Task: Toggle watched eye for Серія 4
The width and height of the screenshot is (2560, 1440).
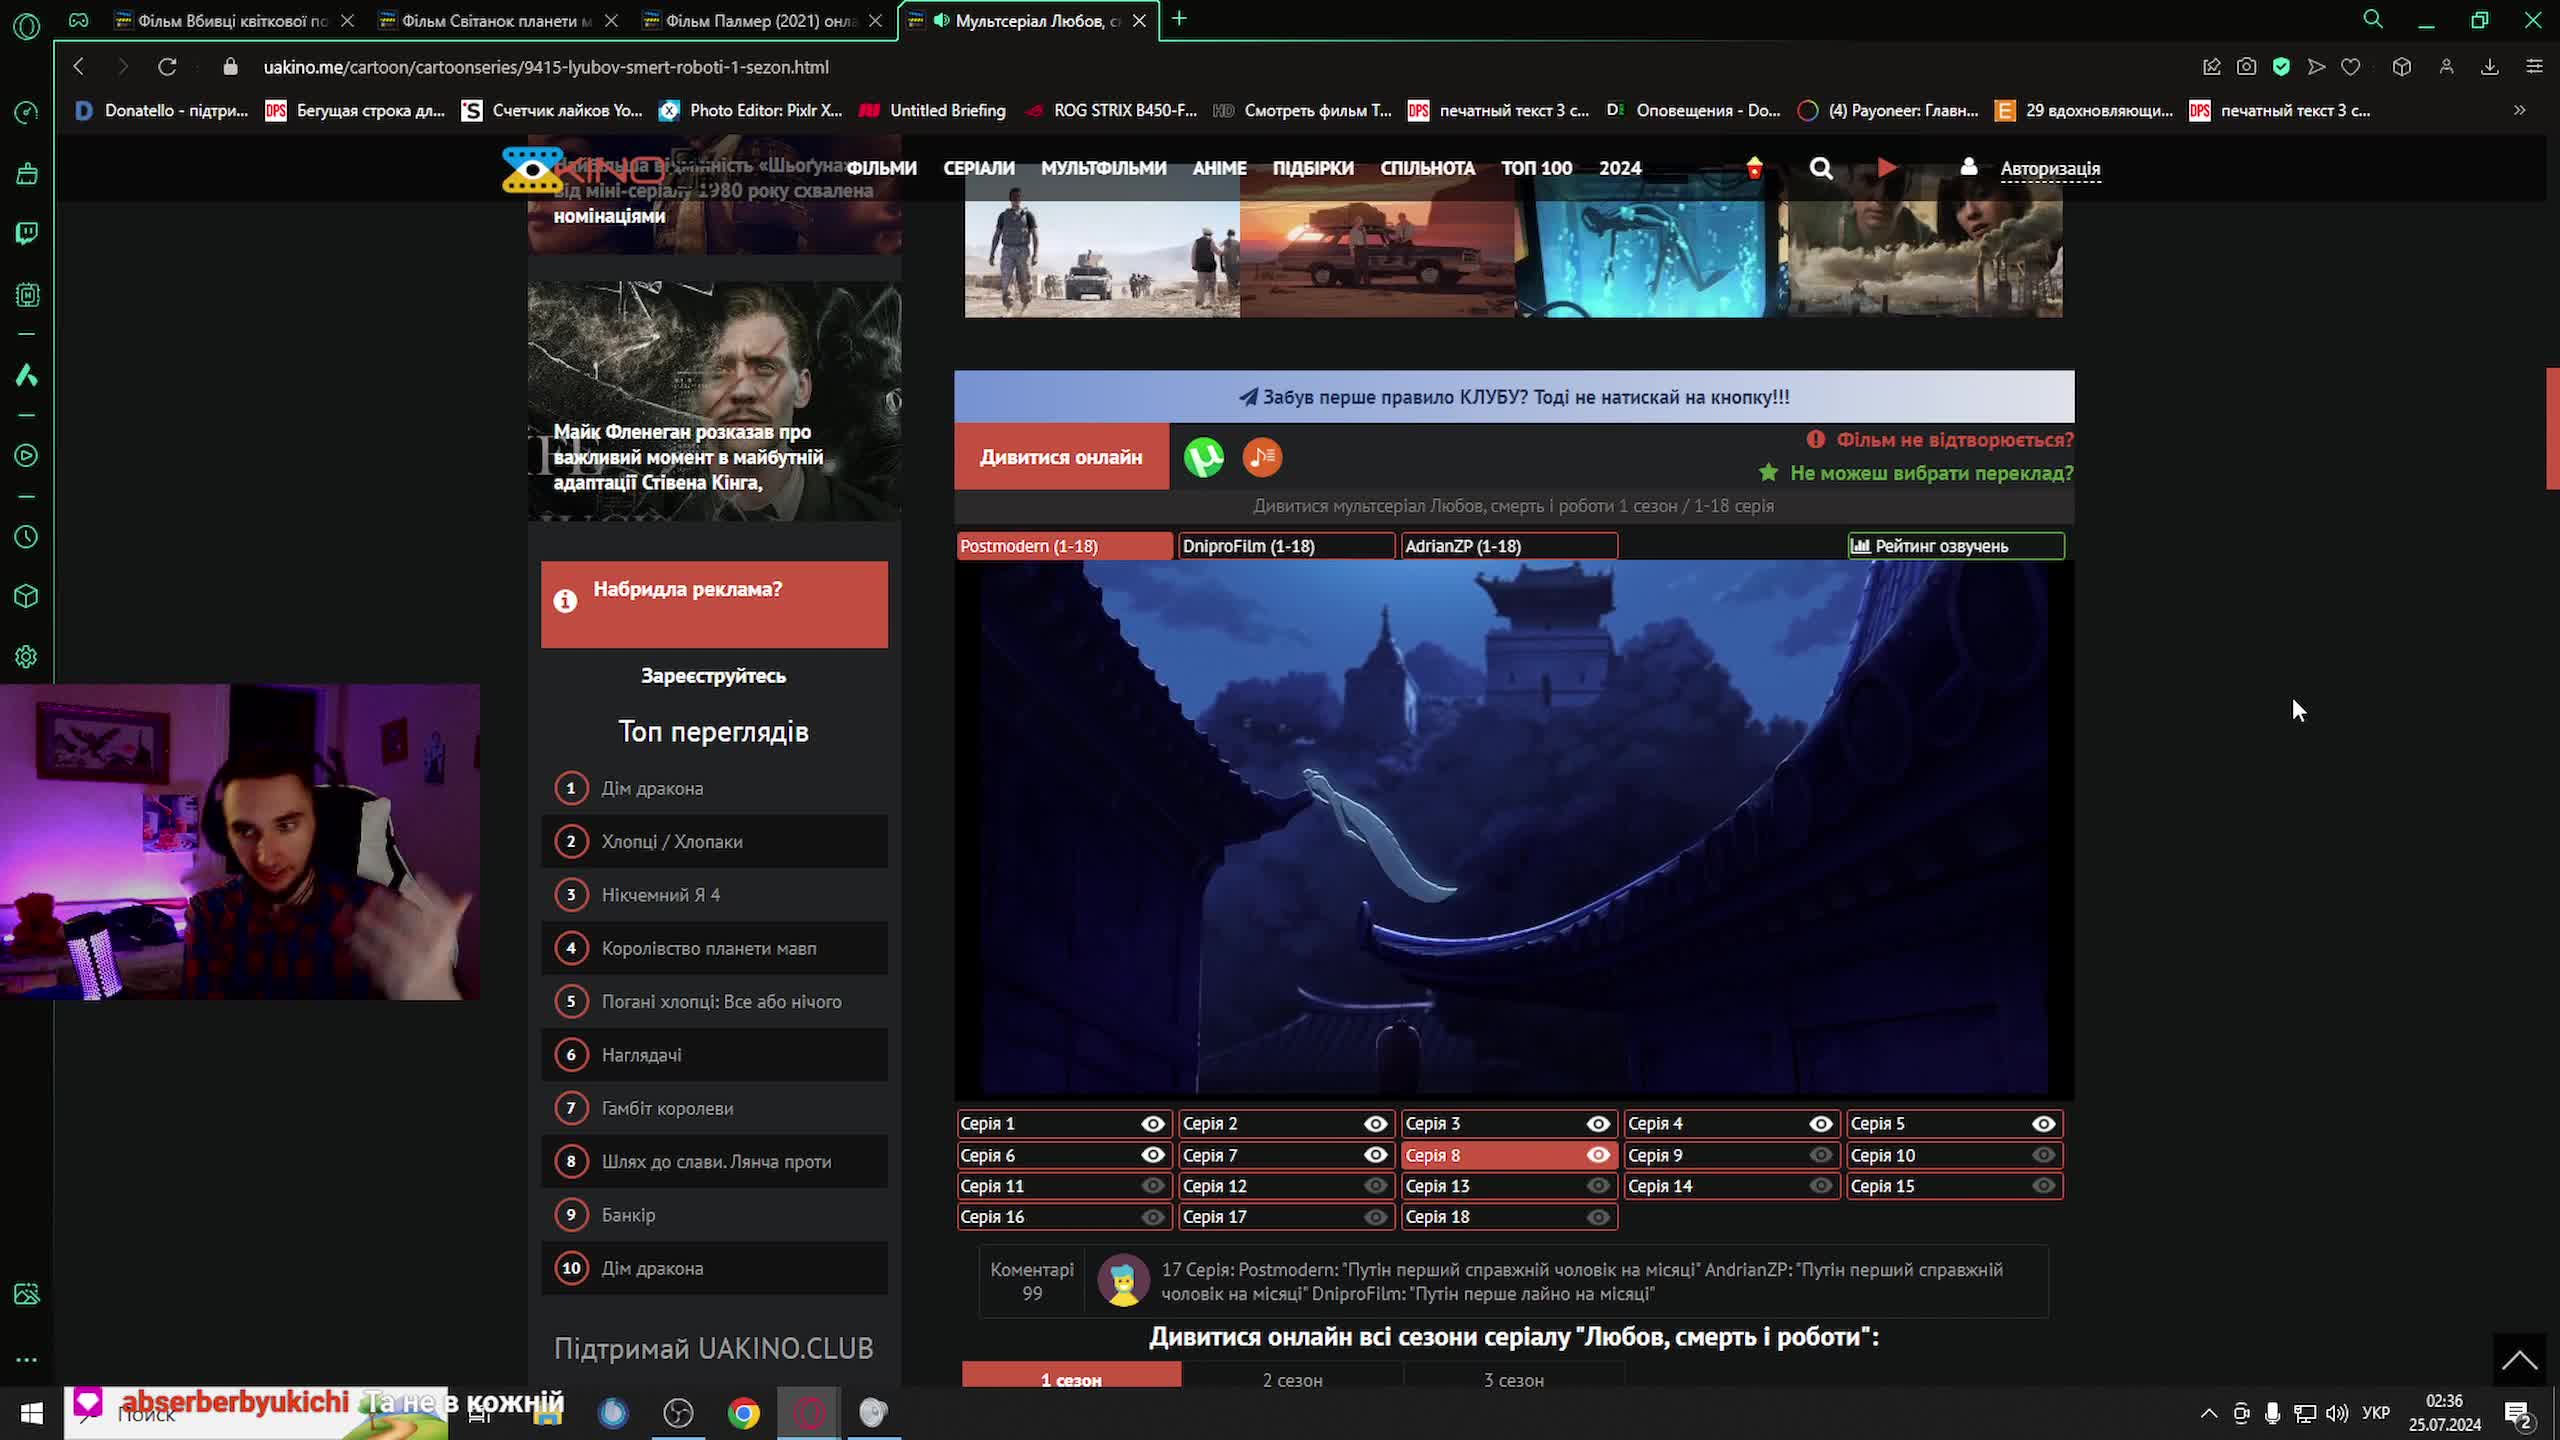Action: [1821, 1124]
